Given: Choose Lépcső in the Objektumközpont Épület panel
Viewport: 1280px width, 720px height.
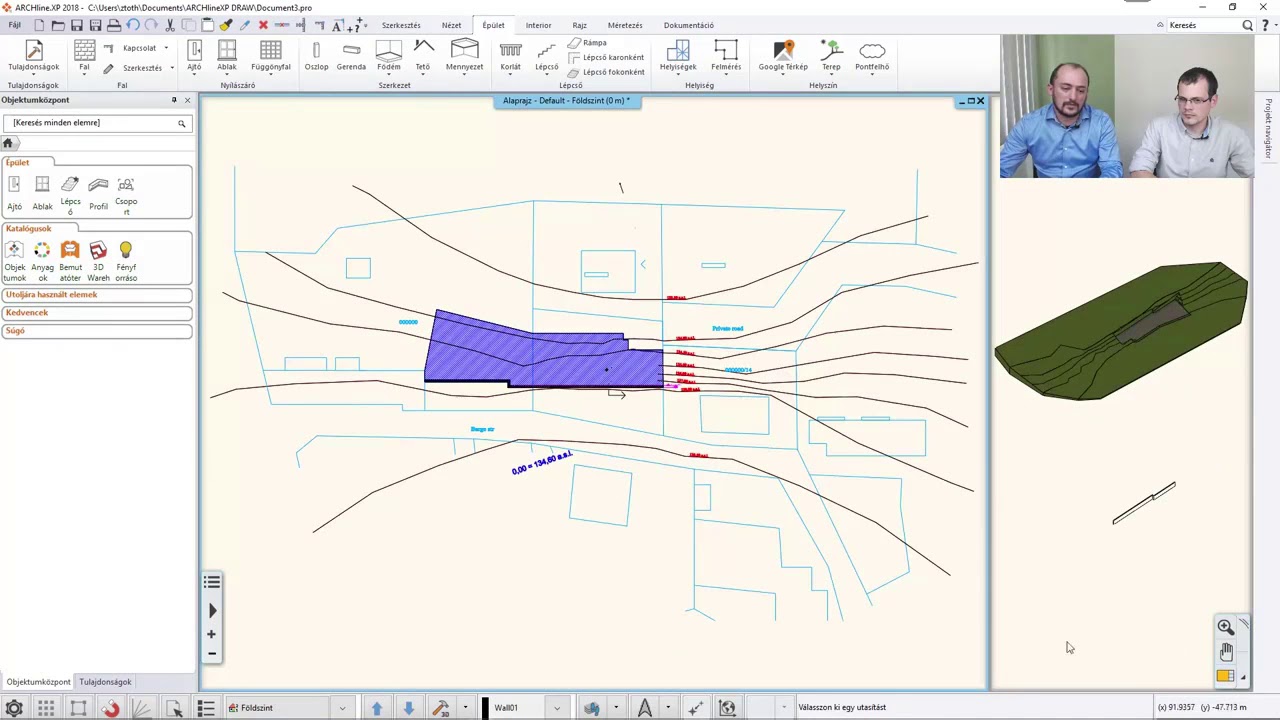Looking at the screenshot, I should pos(70,195).
